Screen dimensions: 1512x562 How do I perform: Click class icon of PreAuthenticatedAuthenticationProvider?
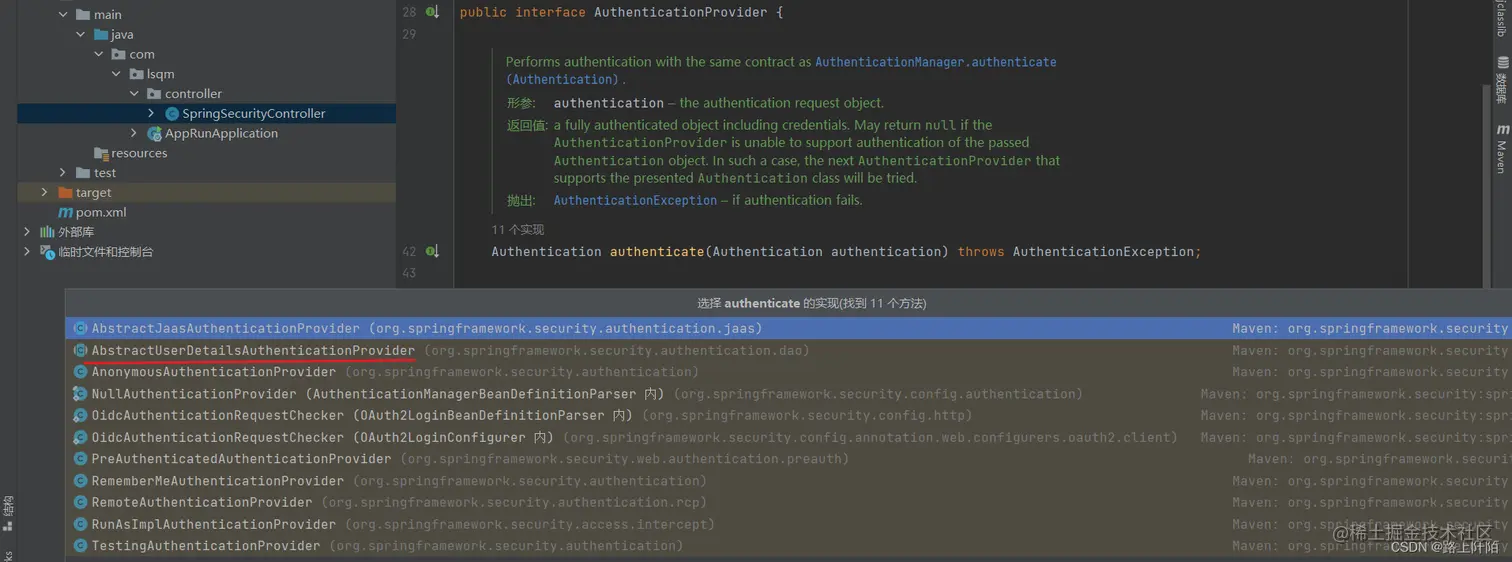pyautogui.click(x=80, y=459)
